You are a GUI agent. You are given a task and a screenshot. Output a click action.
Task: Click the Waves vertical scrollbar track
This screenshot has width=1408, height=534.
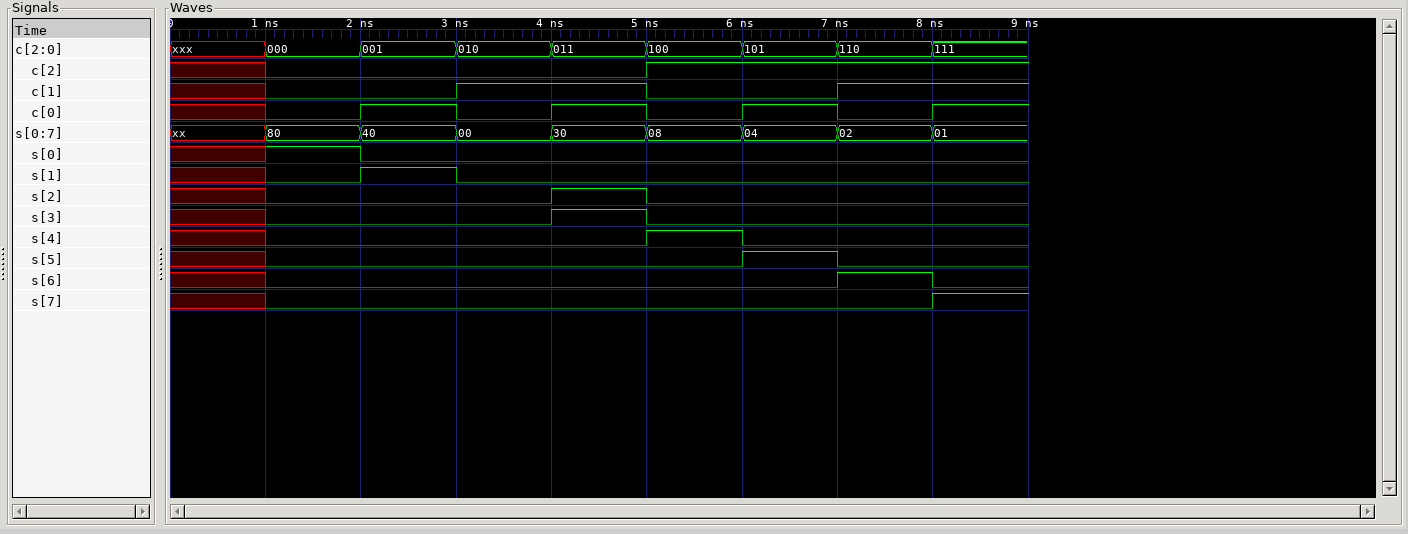click(1389, 257)
